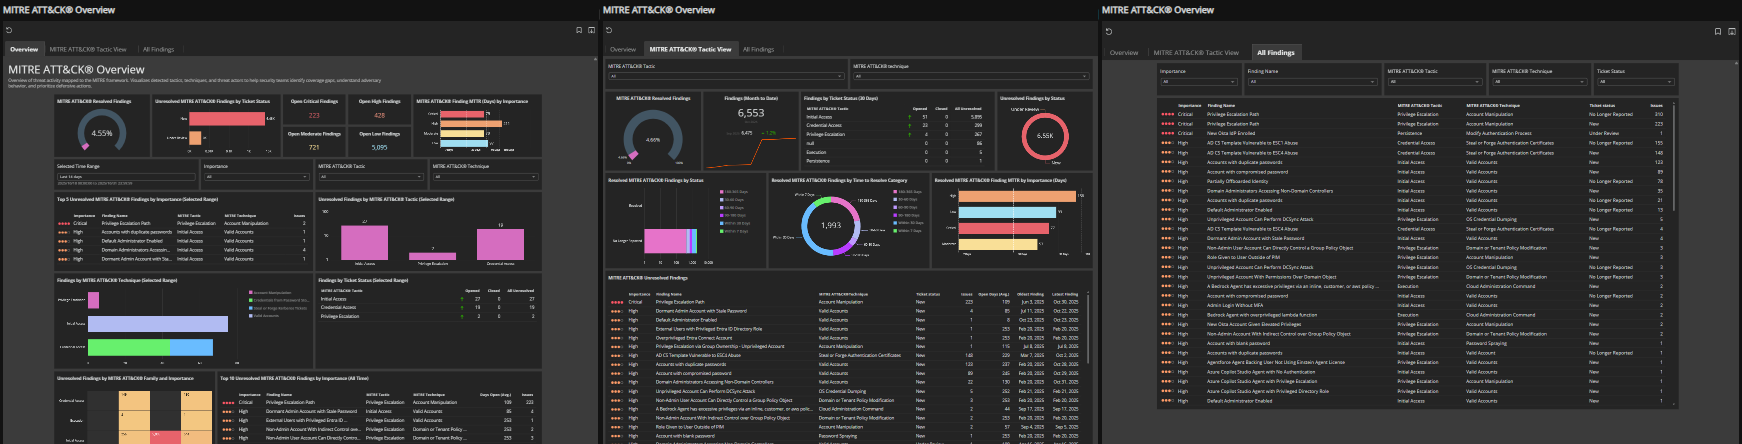This screenshot has width=1742, height=444.
Task: Switch to Overview tab in the All Findings panel
Action: pyautogui.click(x=1124, y=52)
